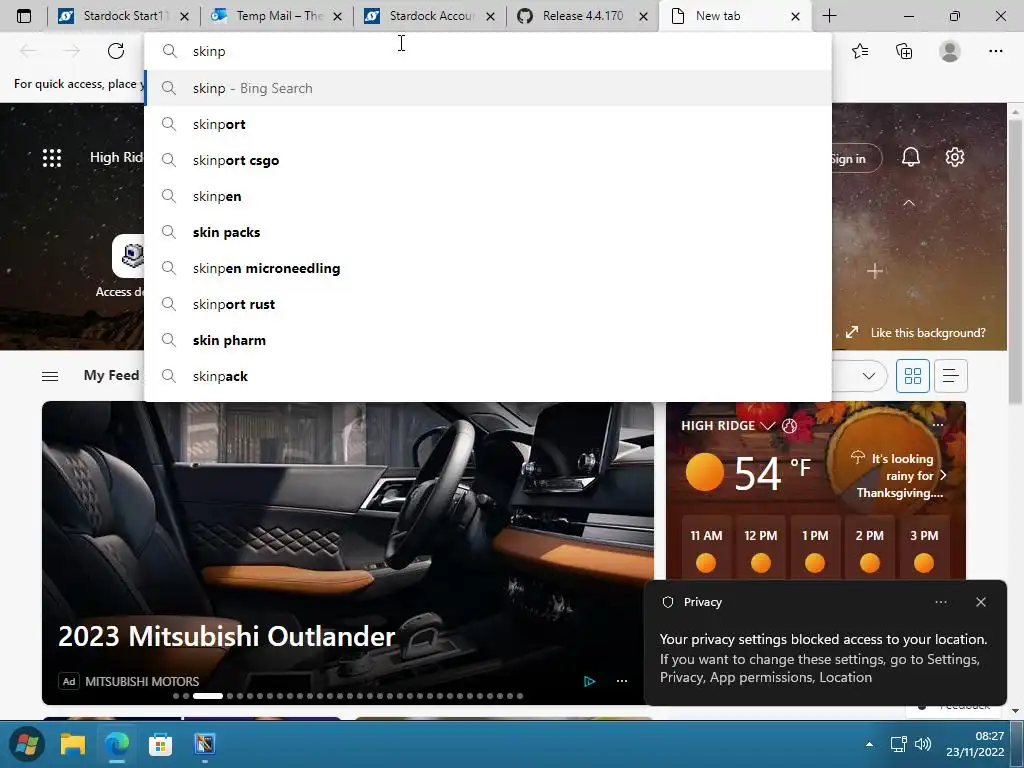Open the profile avatar icon

pos(950,51)
